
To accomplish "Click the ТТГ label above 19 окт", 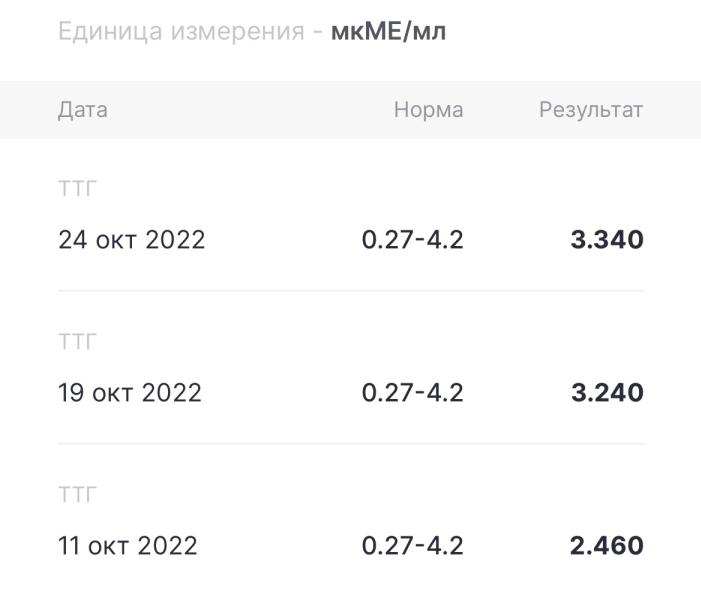I will pos(77,342).
